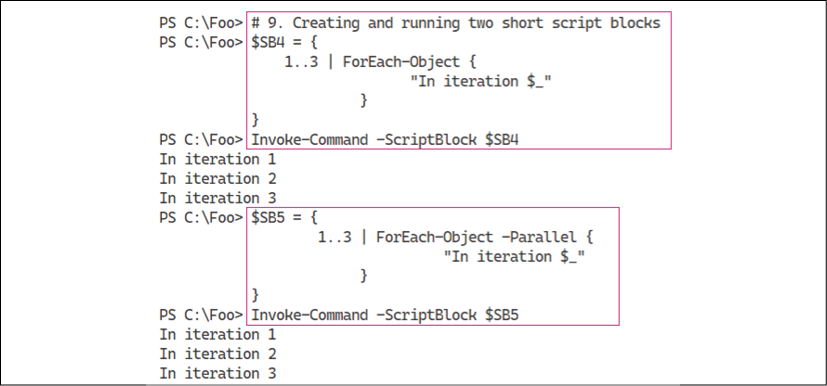Click the '1..3 | ForEach-Object {' line in $SB4
This screenshot has width=827, height=386.
click(x=380, y=62)
